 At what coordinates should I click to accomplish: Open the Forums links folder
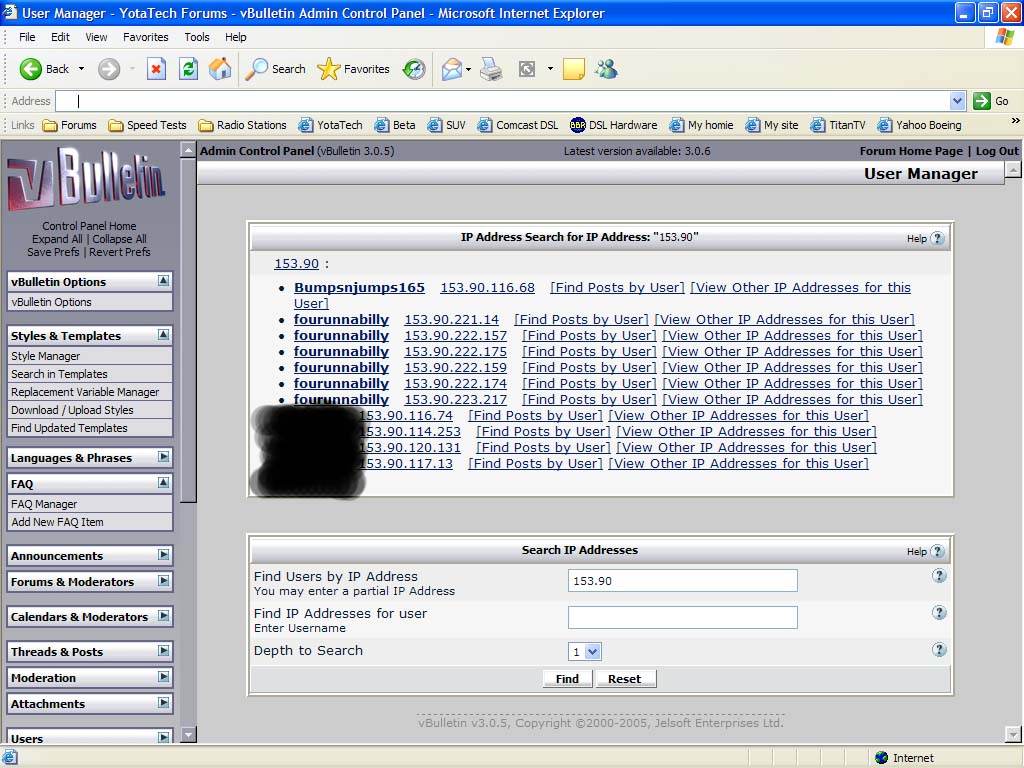point(69,125)
